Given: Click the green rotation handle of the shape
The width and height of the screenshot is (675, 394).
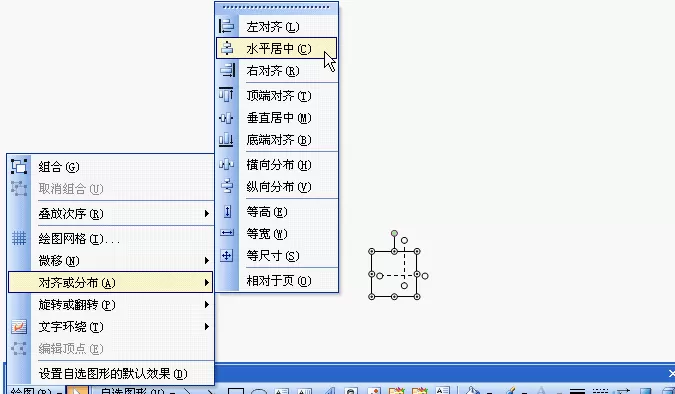Looking at the screenshot, I should [394, 233].
